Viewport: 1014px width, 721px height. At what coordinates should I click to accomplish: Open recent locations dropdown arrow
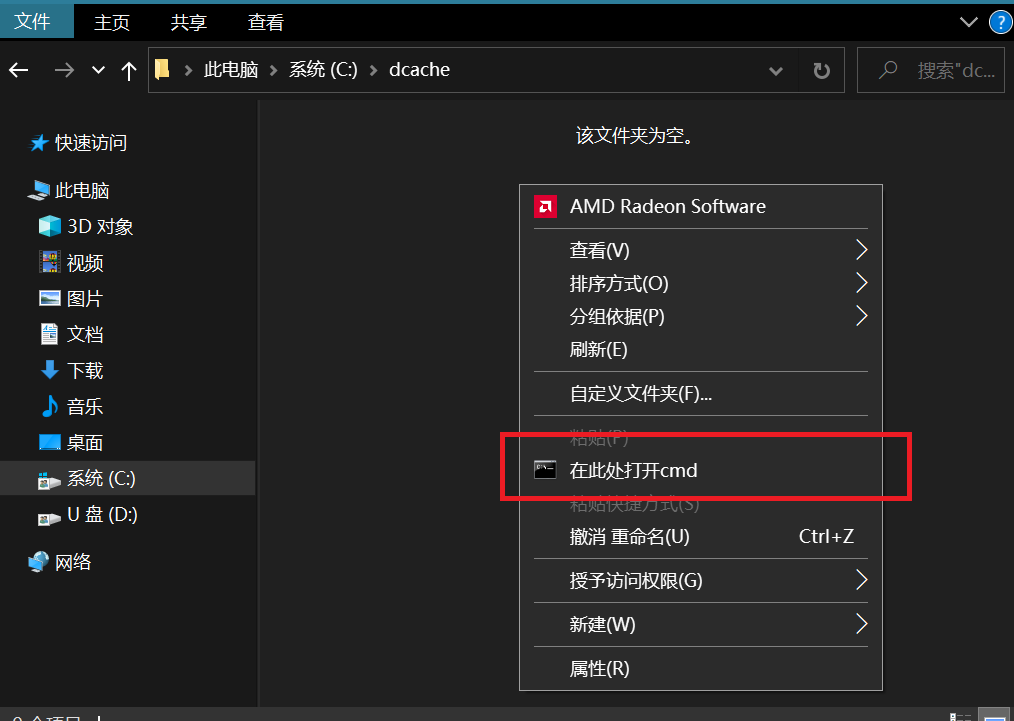(x=98, y=70)
